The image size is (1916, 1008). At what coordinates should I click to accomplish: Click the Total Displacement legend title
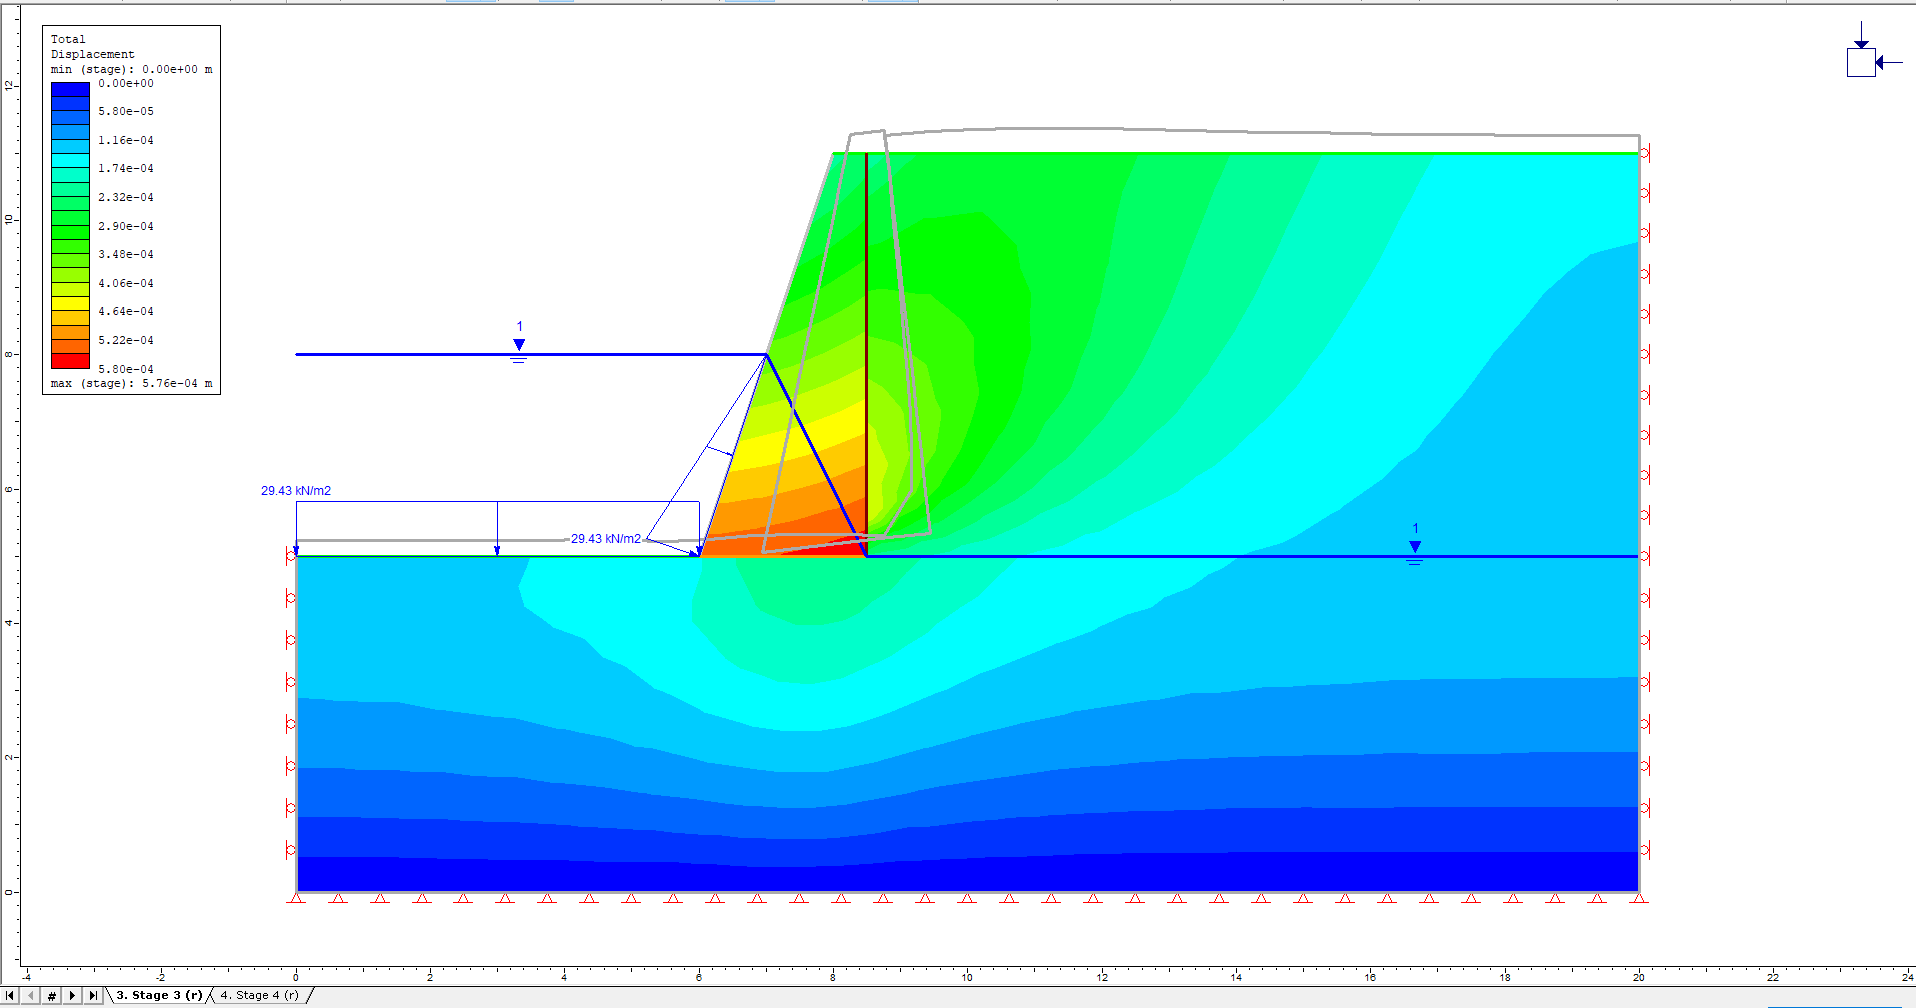coord(92,47)
